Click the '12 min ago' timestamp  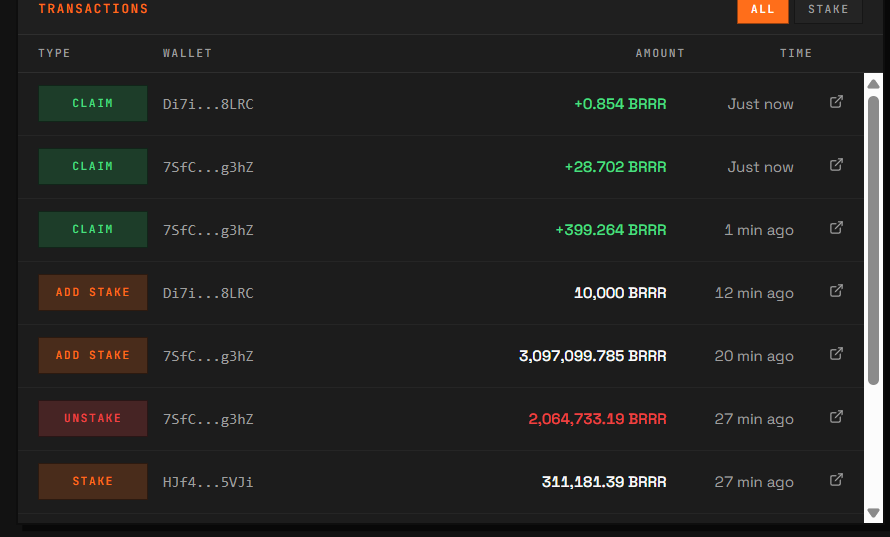point(754,293)
